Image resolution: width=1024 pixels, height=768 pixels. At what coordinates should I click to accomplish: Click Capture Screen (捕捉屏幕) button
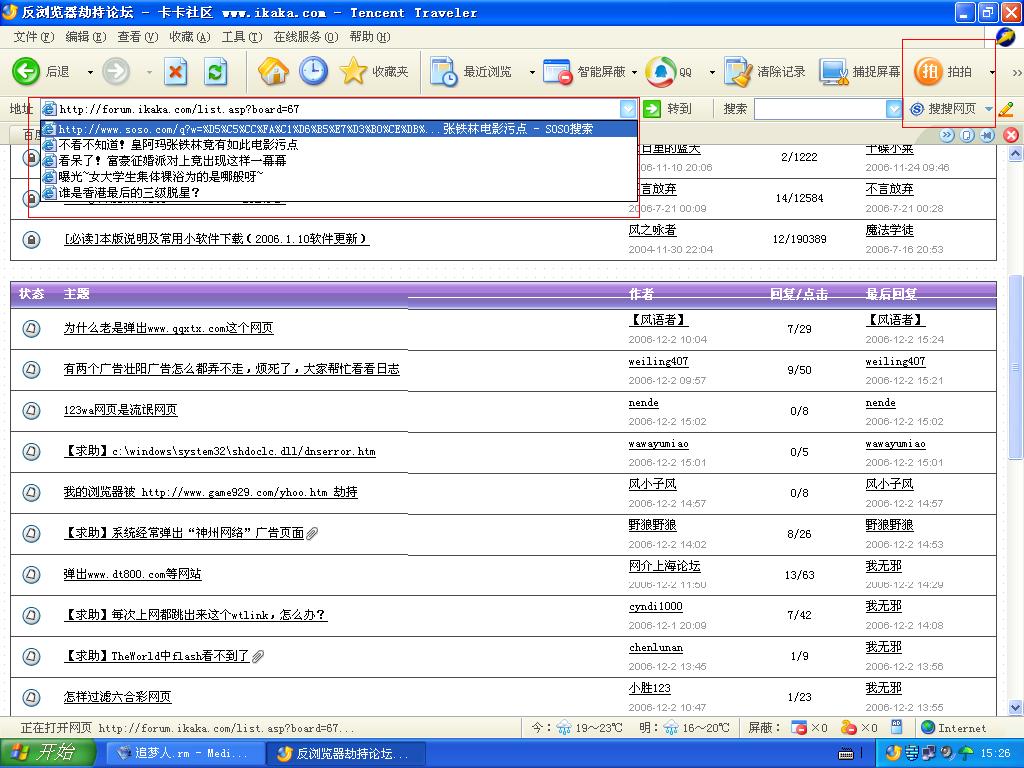(x=860, y=72)
